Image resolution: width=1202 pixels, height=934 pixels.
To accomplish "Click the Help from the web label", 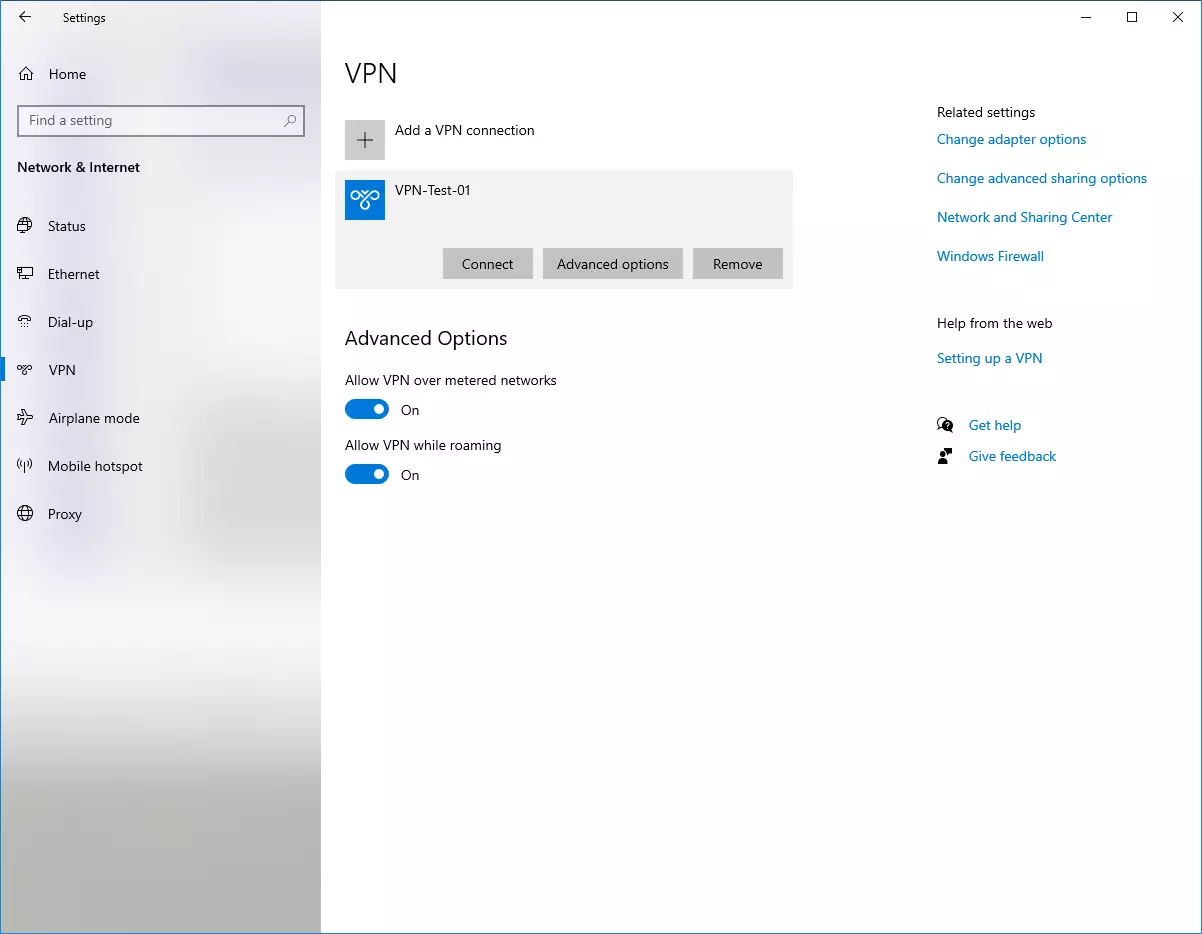I will point(994,323).
